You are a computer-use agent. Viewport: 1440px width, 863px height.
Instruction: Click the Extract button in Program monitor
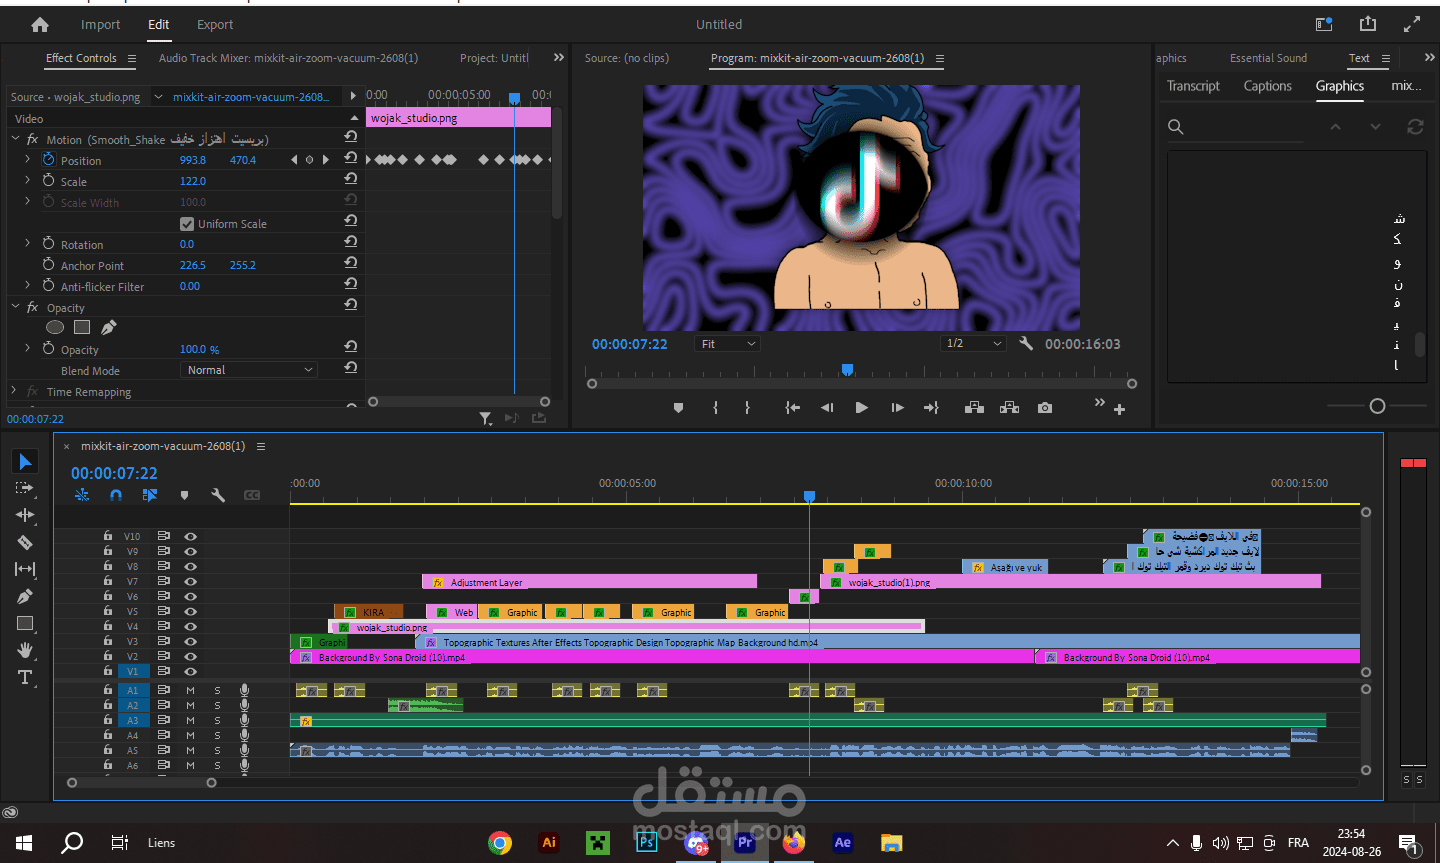[x=1009, y=408]
